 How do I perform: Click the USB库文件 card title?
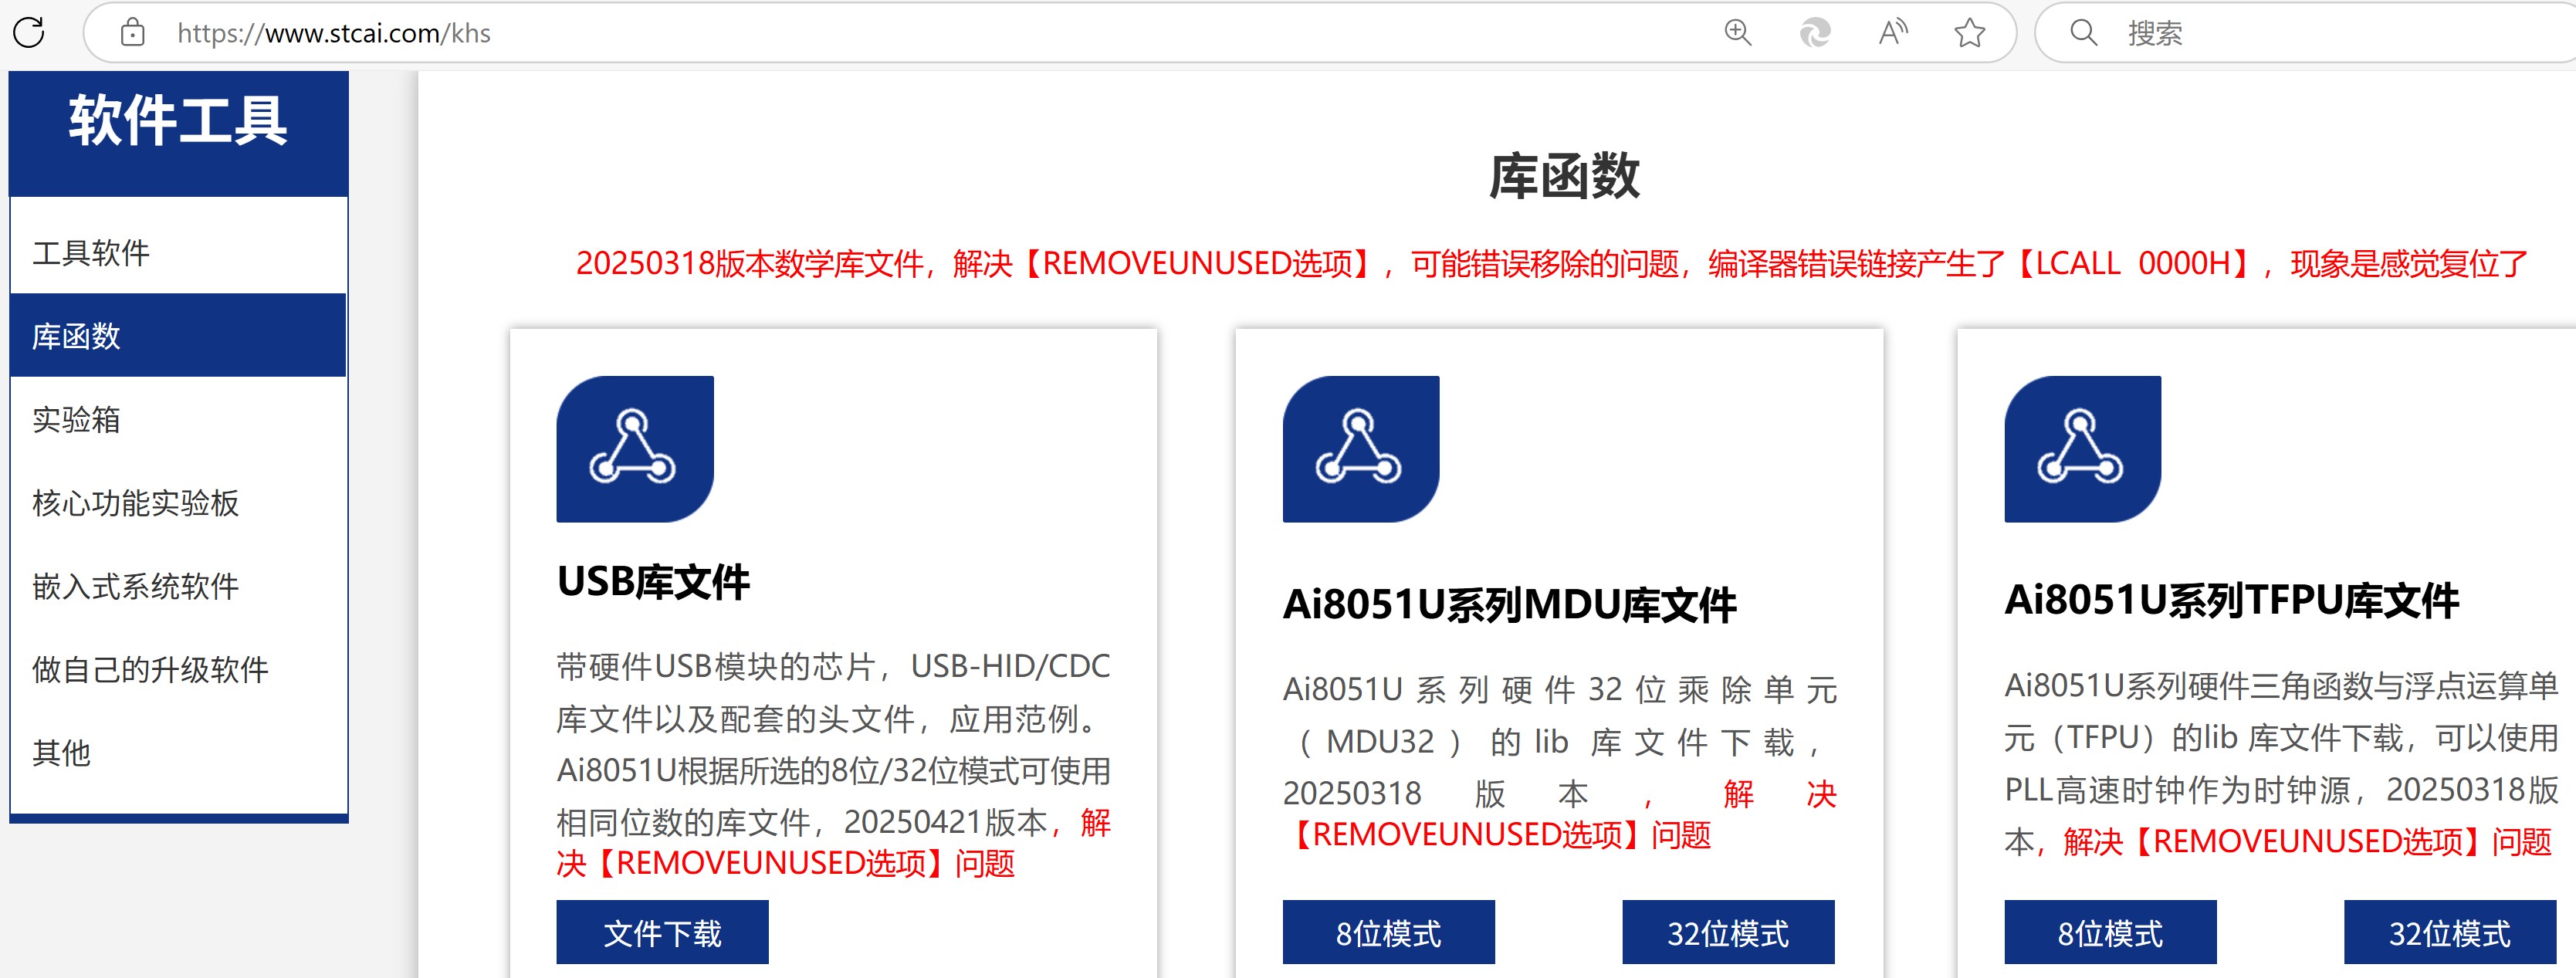coord(653,582)
